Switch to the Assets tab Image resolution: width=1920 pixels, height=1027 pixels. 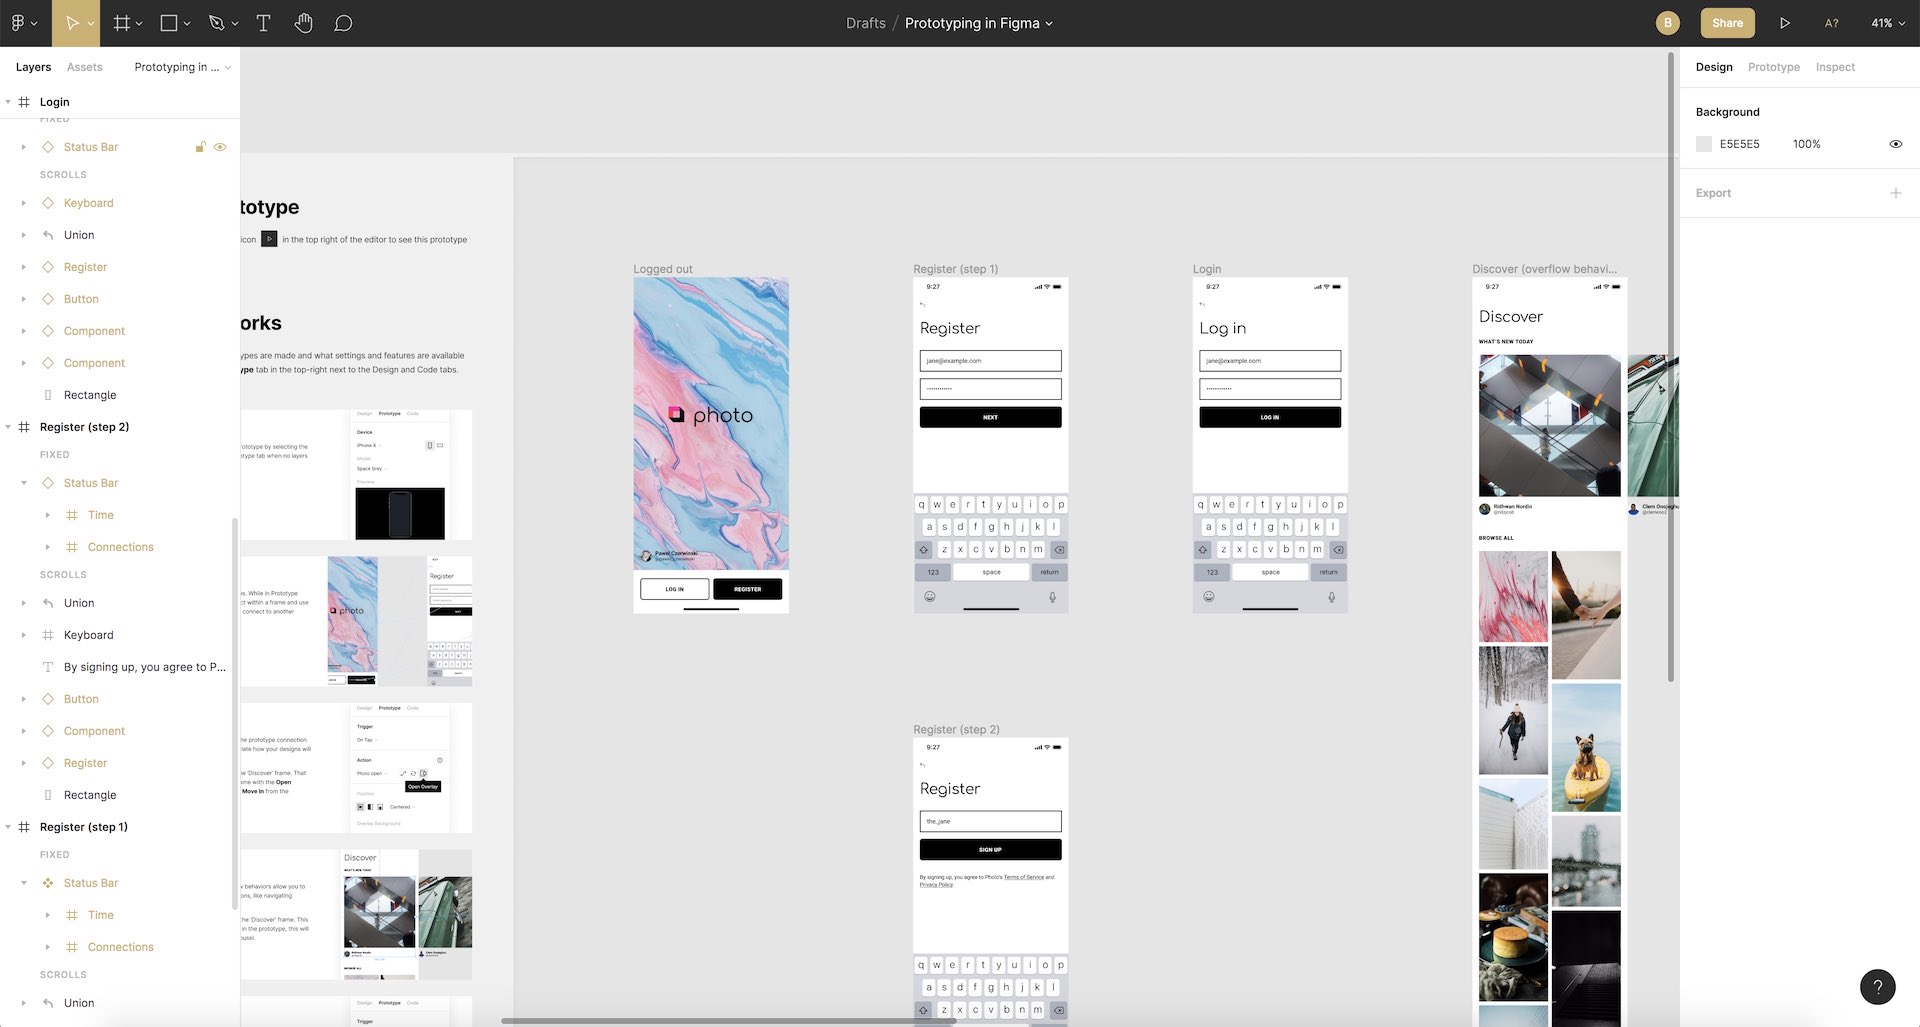tap(85, 67)
